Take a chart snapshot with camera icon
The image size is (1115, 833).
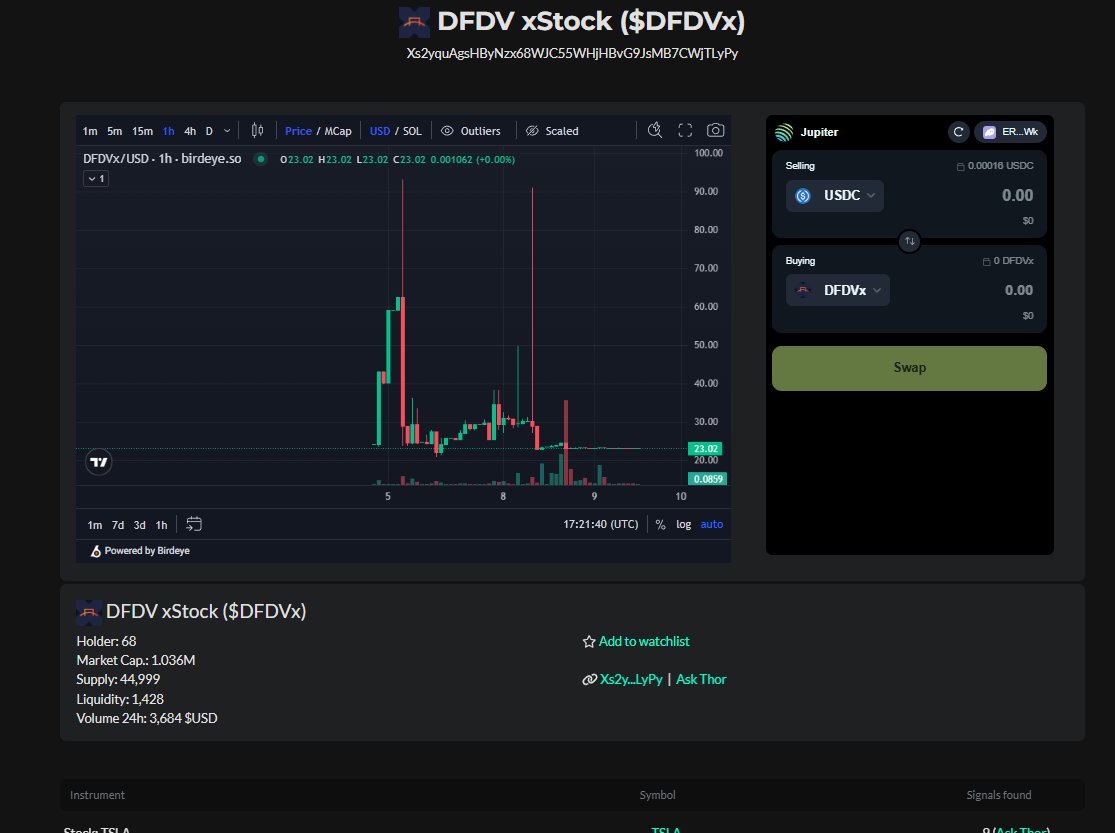tap(715, 130)
